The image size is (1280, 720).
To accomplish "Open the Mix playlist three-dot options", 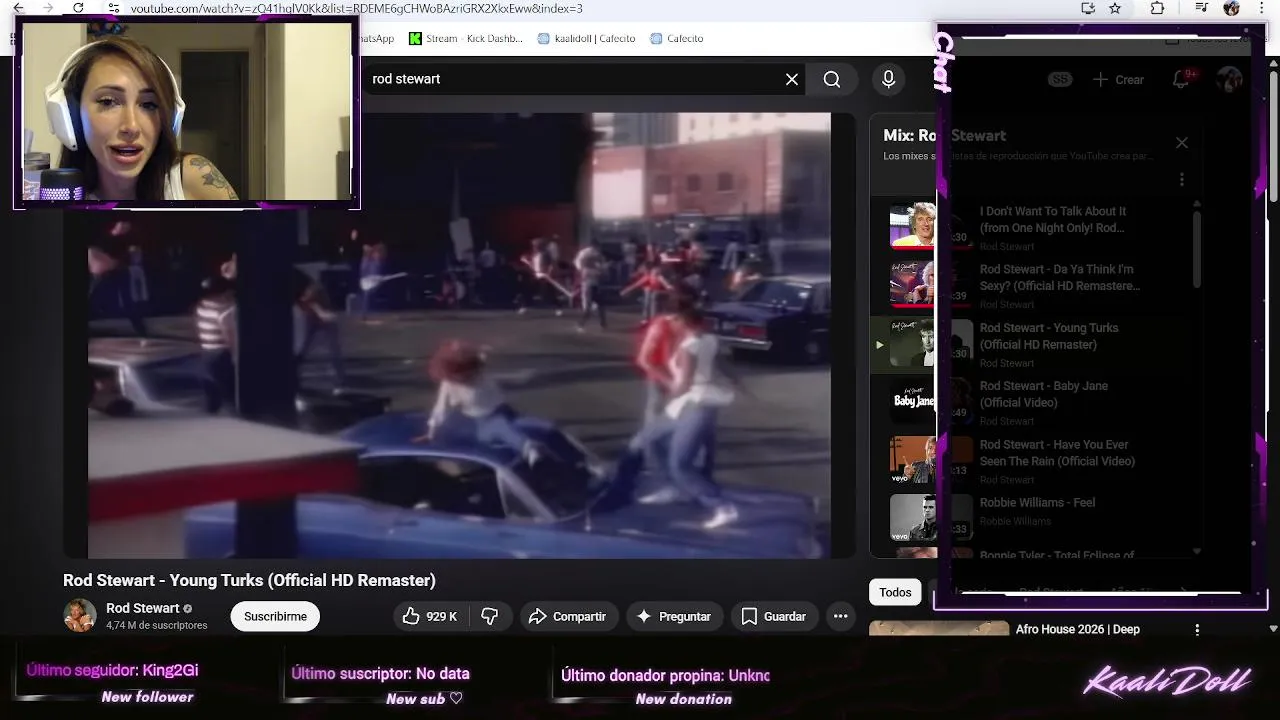I will 1182,180.
